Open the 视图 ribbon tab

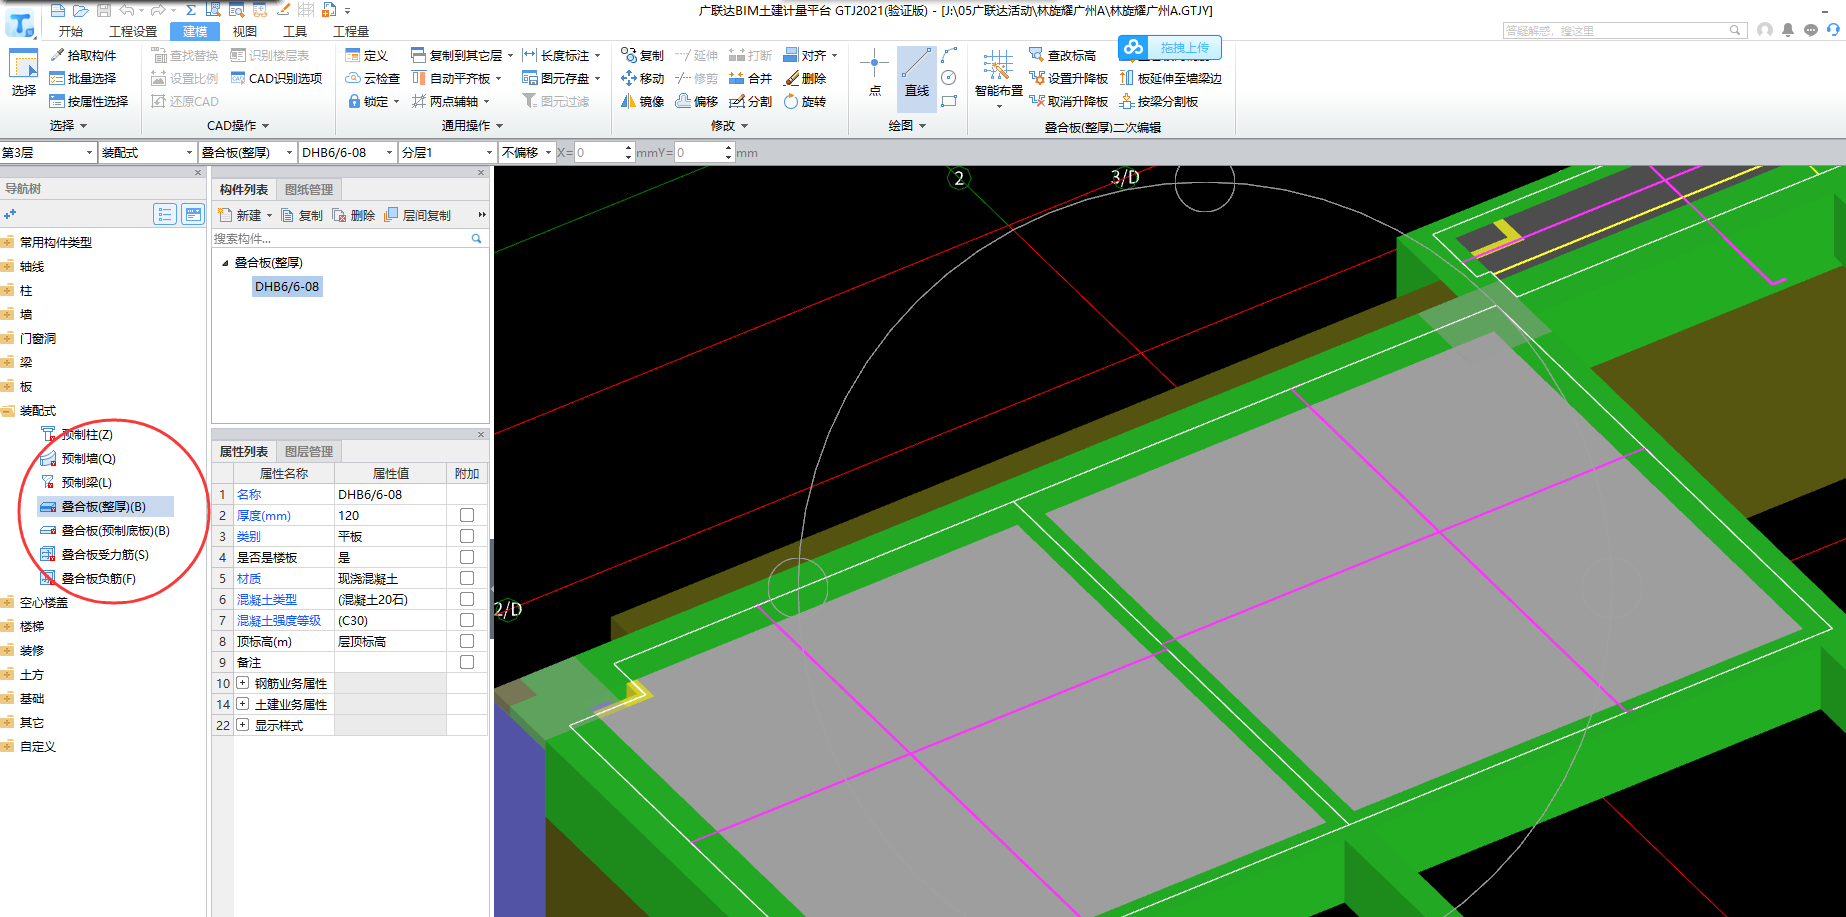[x=245, y=31]
